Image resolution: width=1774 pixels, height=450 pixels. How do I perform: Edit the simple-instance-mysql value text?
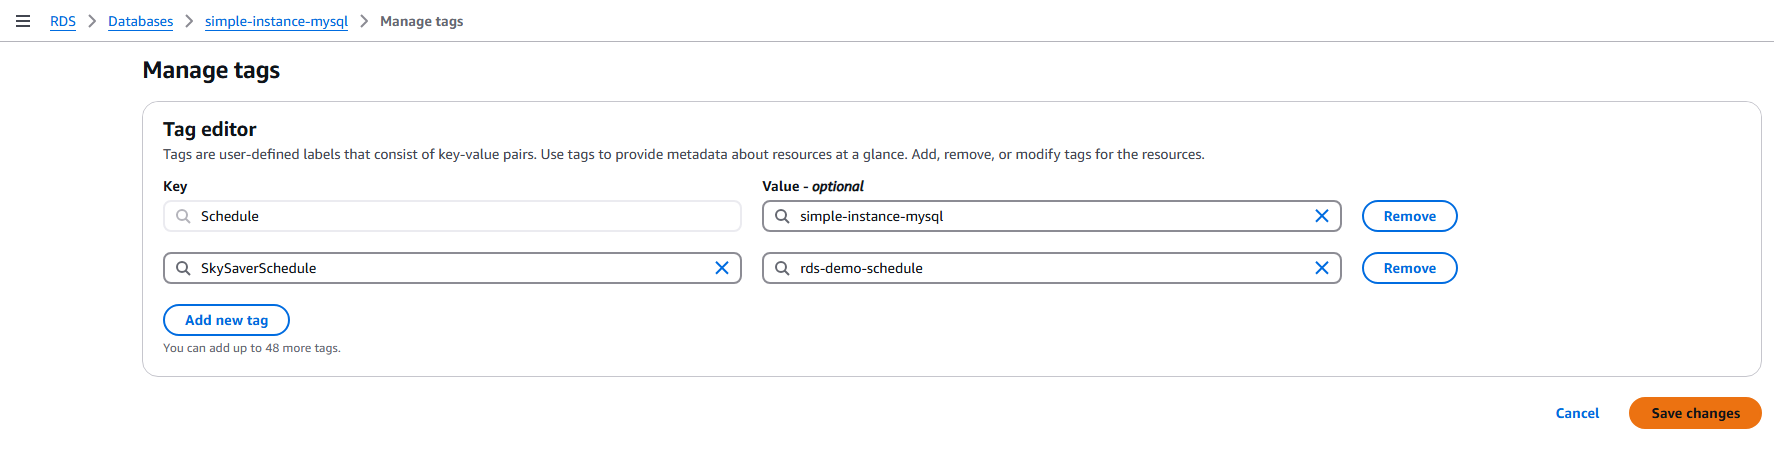pos(1040,216)
